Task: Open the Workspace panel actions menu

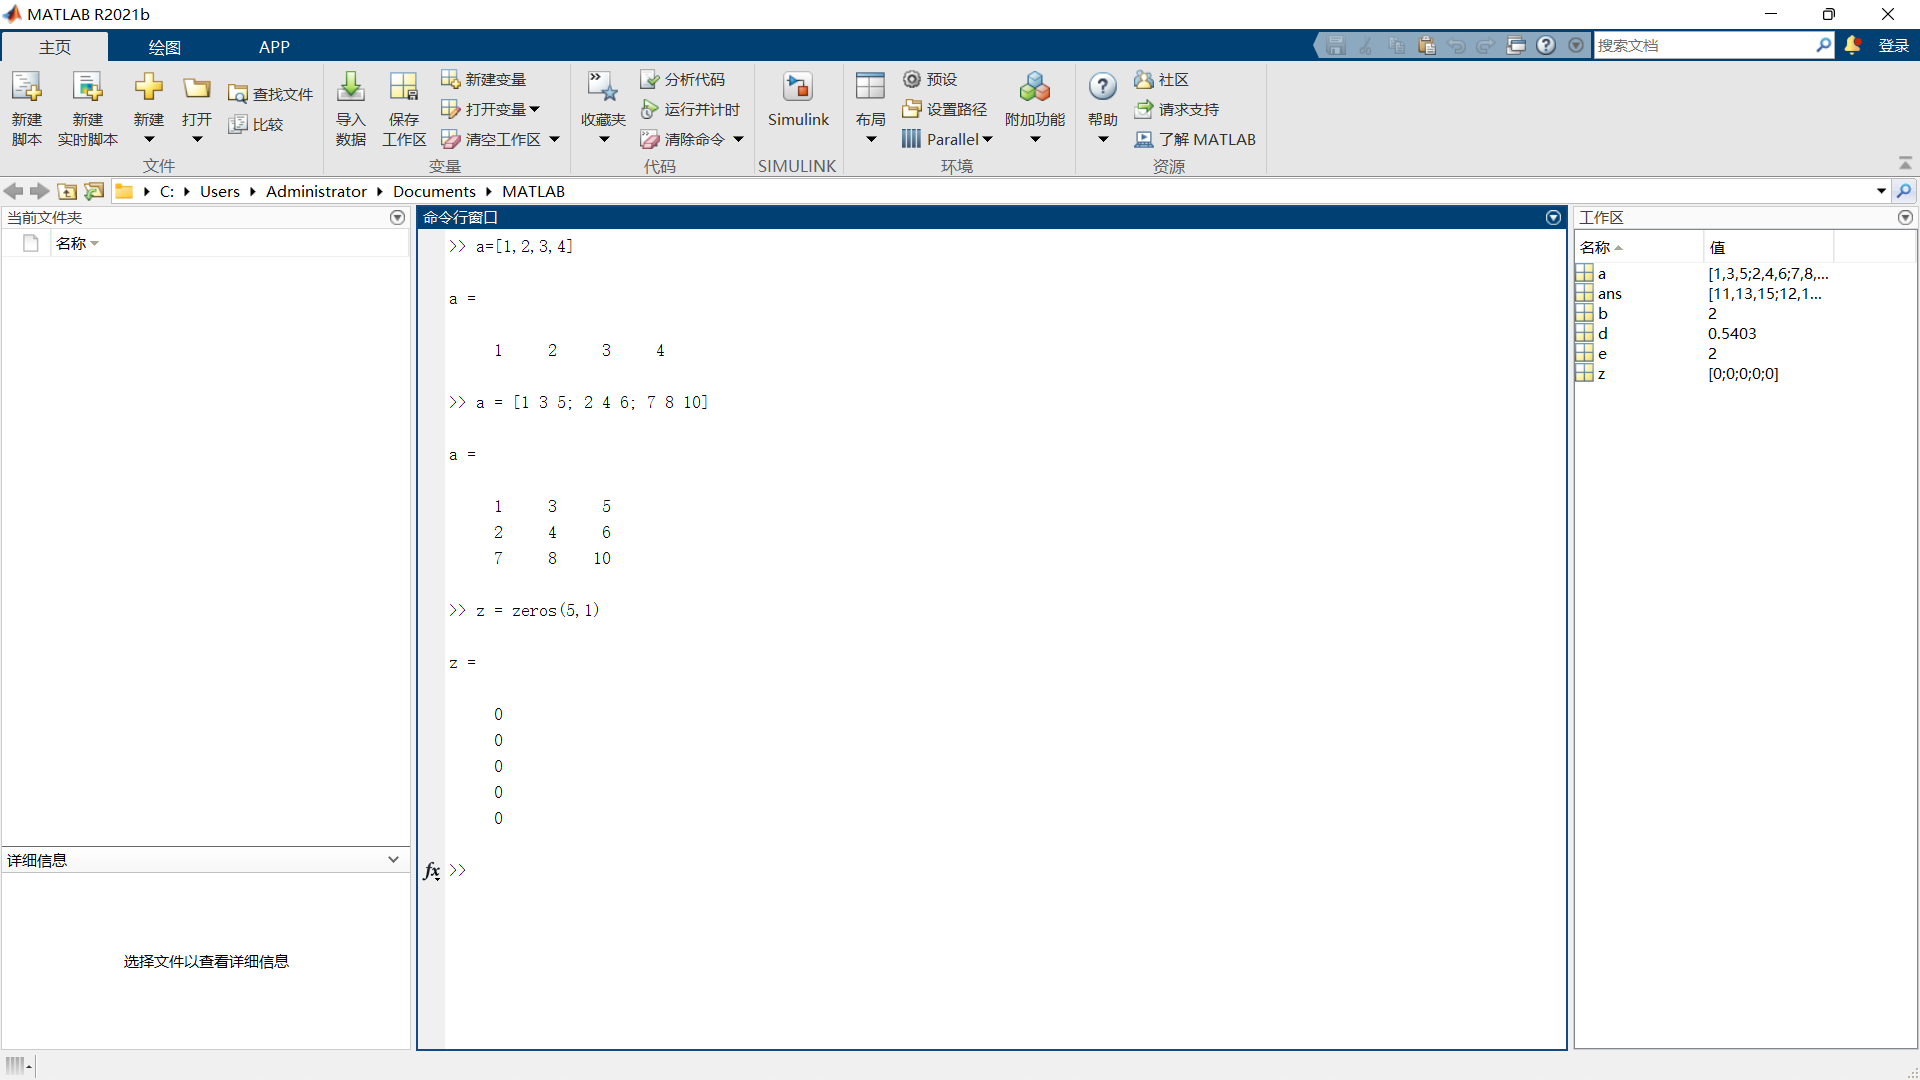Action: (x=1905, y=217)
